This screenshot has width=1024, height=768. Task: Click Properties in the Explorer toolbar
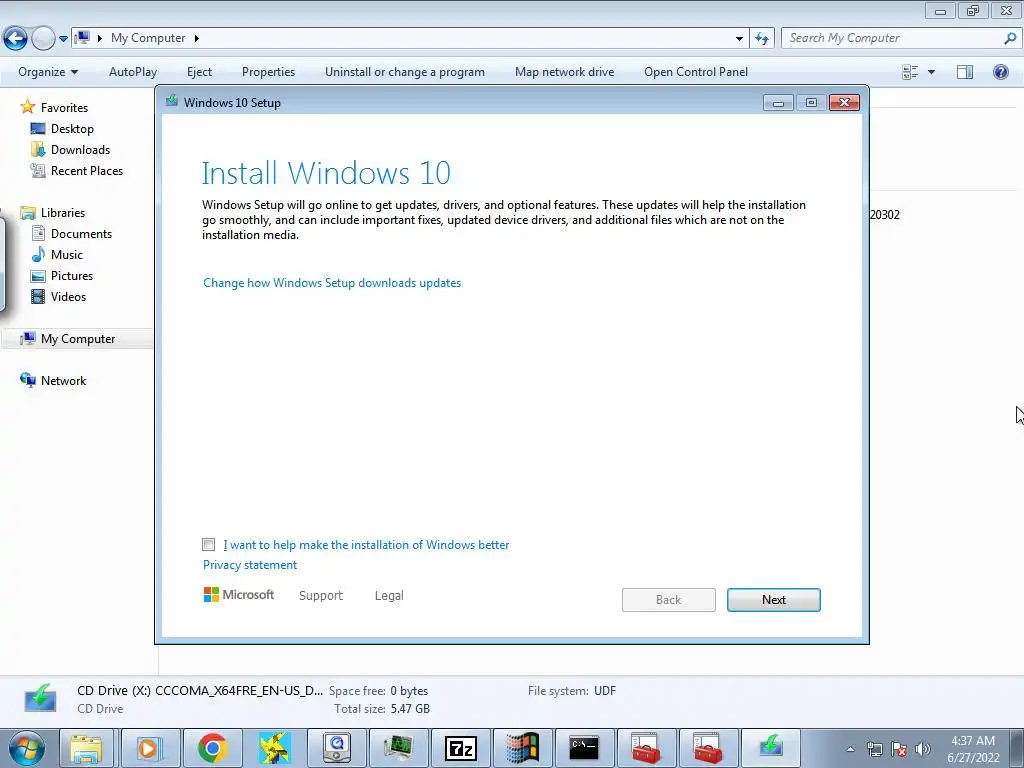tap(268, 72)
